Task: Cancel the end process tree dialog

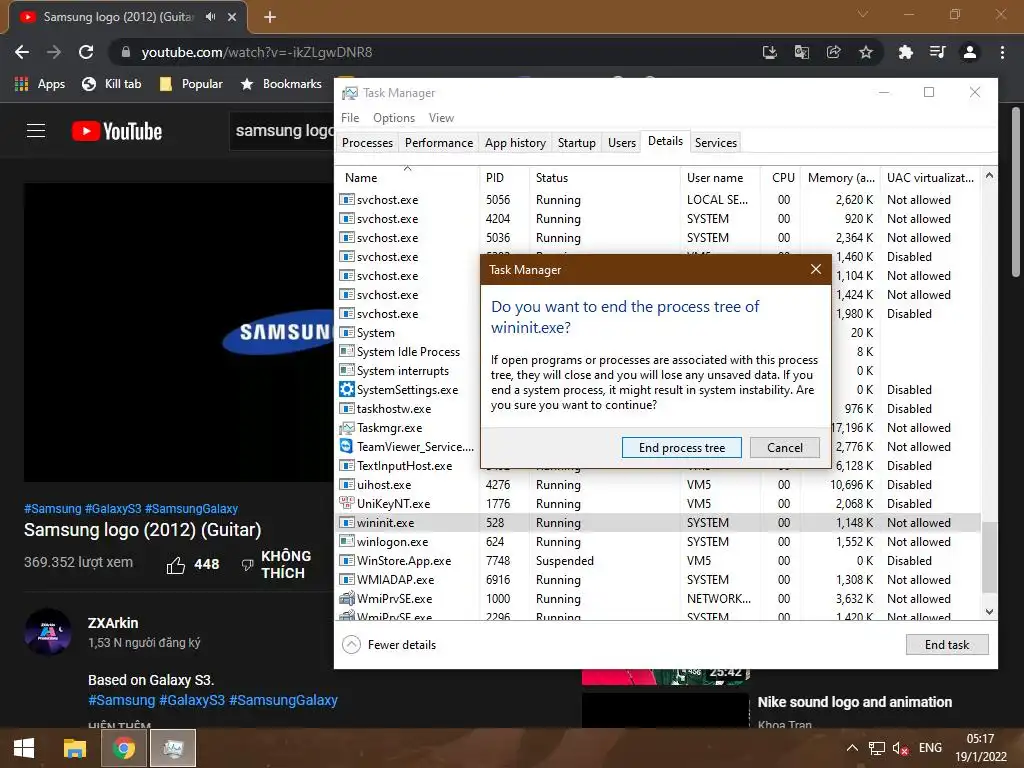Action: (784, 447)
